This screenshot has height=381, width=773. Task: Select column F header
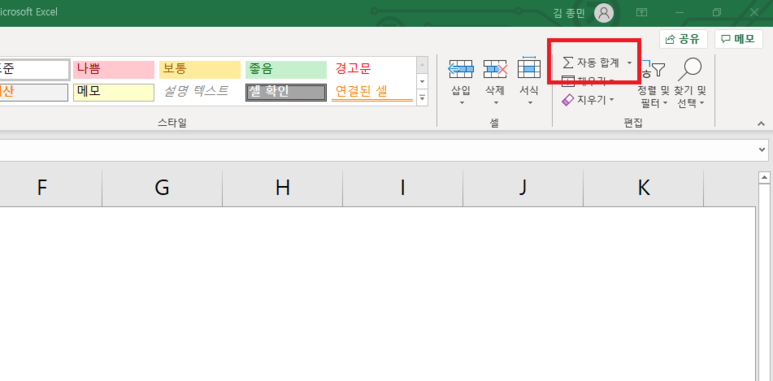click(x=51, y=188)
